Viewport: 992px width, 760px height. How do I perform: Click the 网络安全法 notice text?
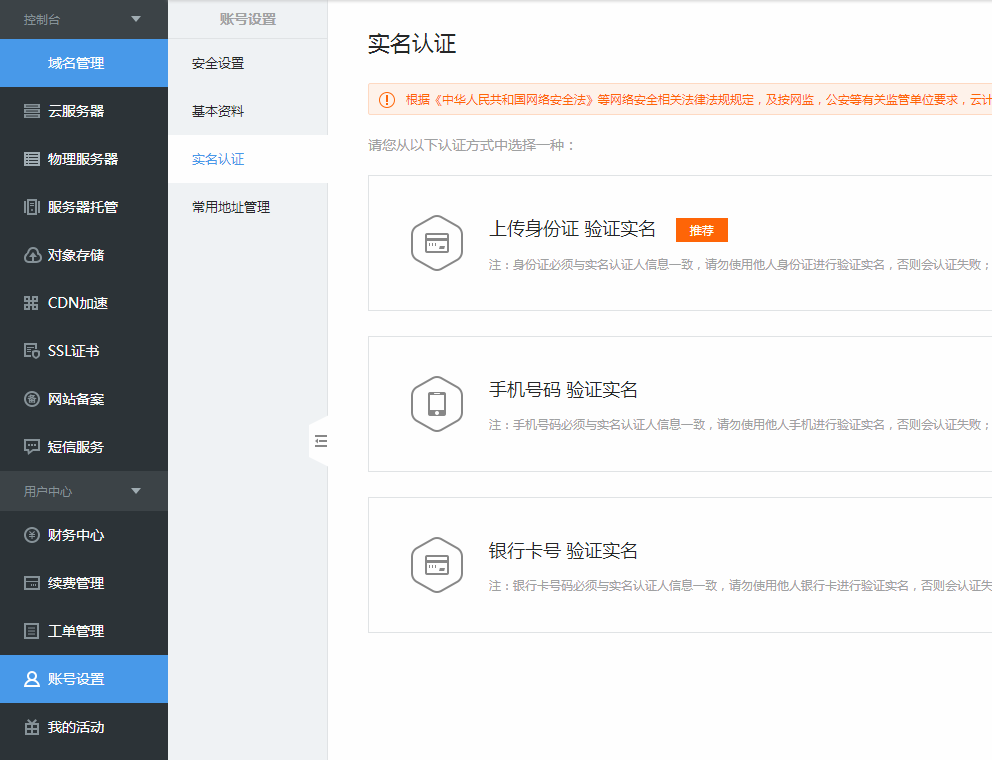[x=698, y=100]
